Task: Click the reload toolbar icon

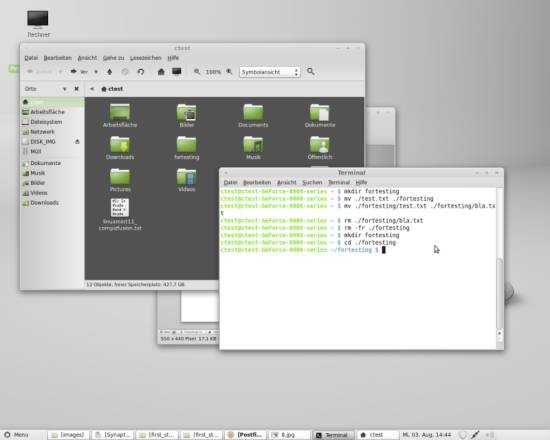Action: coord(141,72)
